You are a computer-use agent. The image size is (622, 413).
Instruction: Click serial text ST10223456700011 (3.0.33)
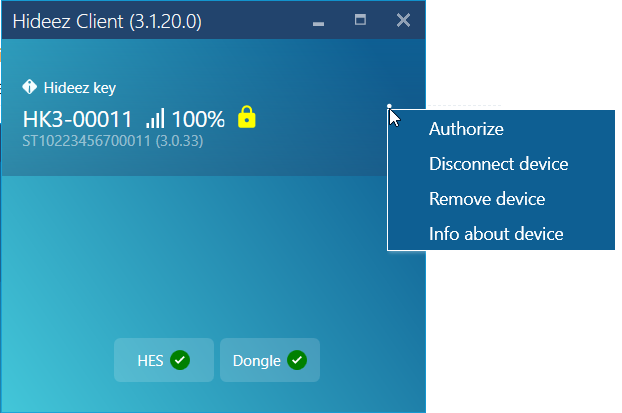tap(113, 141)
